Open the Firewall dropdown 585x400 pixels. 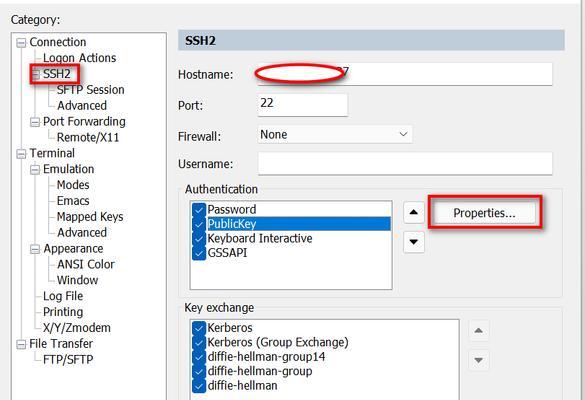click(335, 134)
